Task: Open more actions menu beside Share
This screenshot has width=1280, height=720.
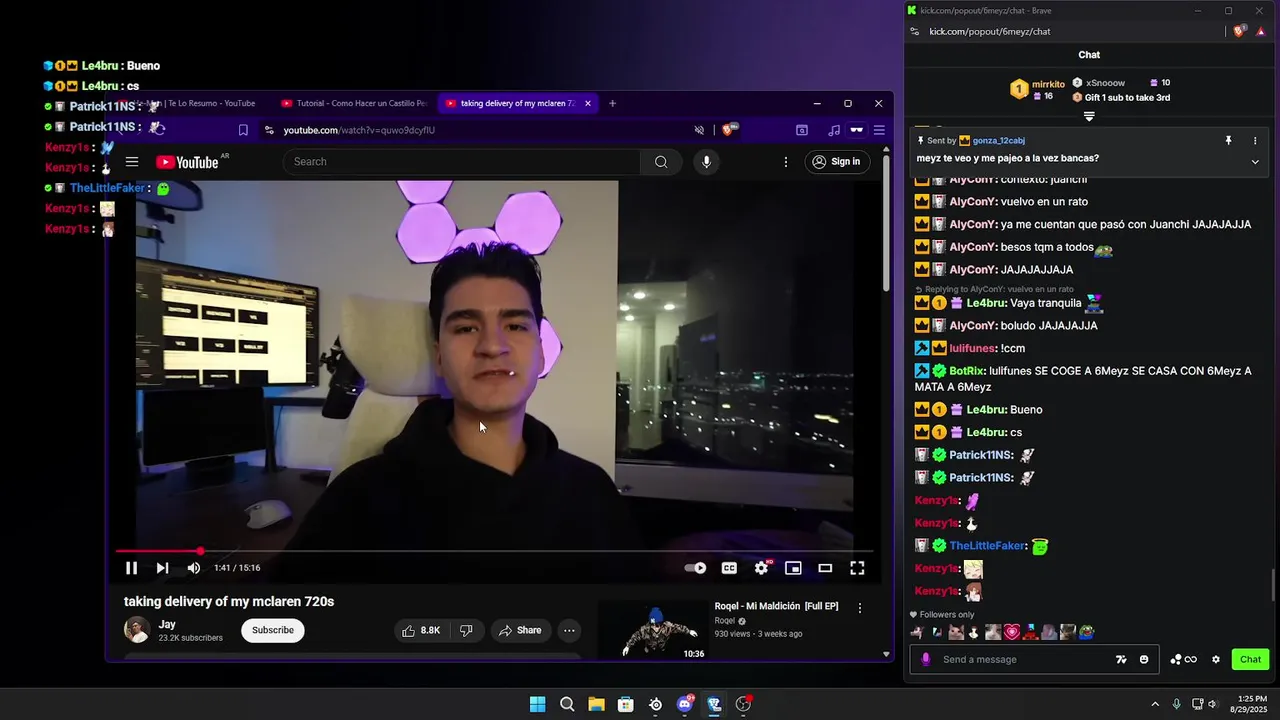Action: (569, 630)
